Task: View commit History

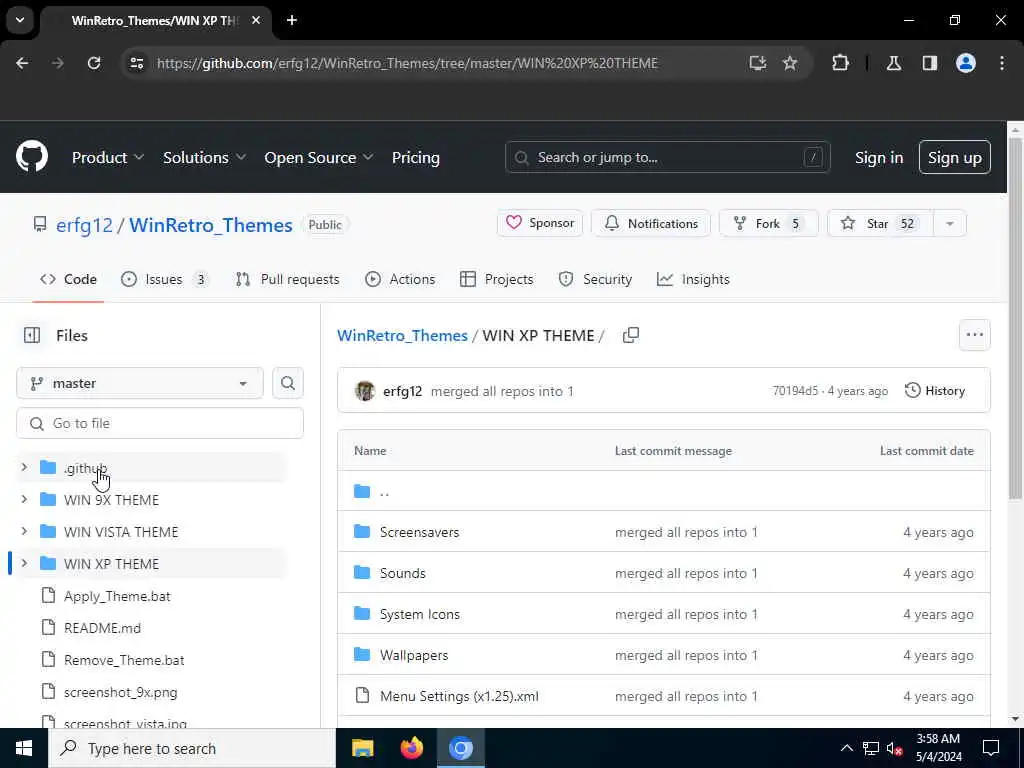Action: coord(935,391)
